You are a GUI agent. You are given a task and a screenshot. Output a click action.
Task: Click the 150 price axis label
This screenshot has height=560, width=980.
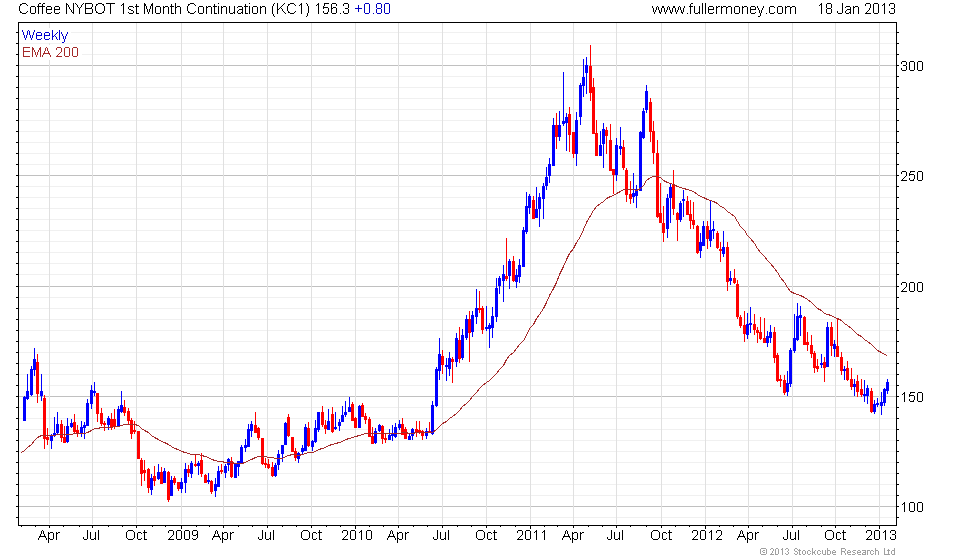tap(912, 398)
